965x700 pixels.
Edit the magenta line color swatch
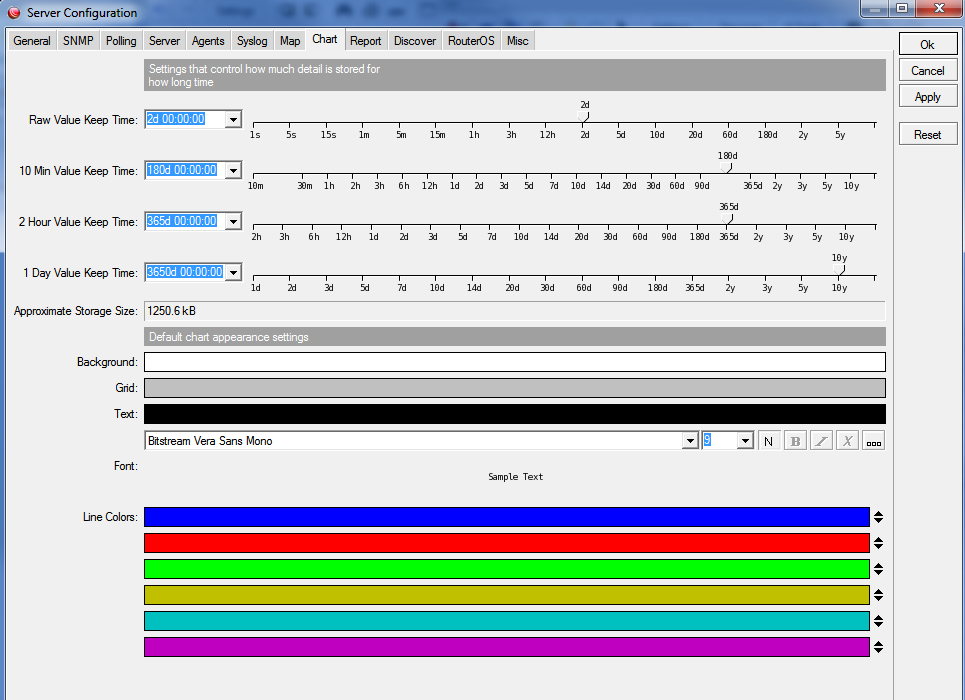pos(507,646)
